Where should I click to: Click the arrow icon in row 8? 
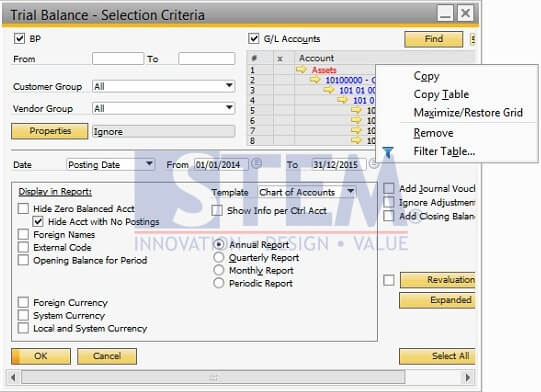click(356, 140)
